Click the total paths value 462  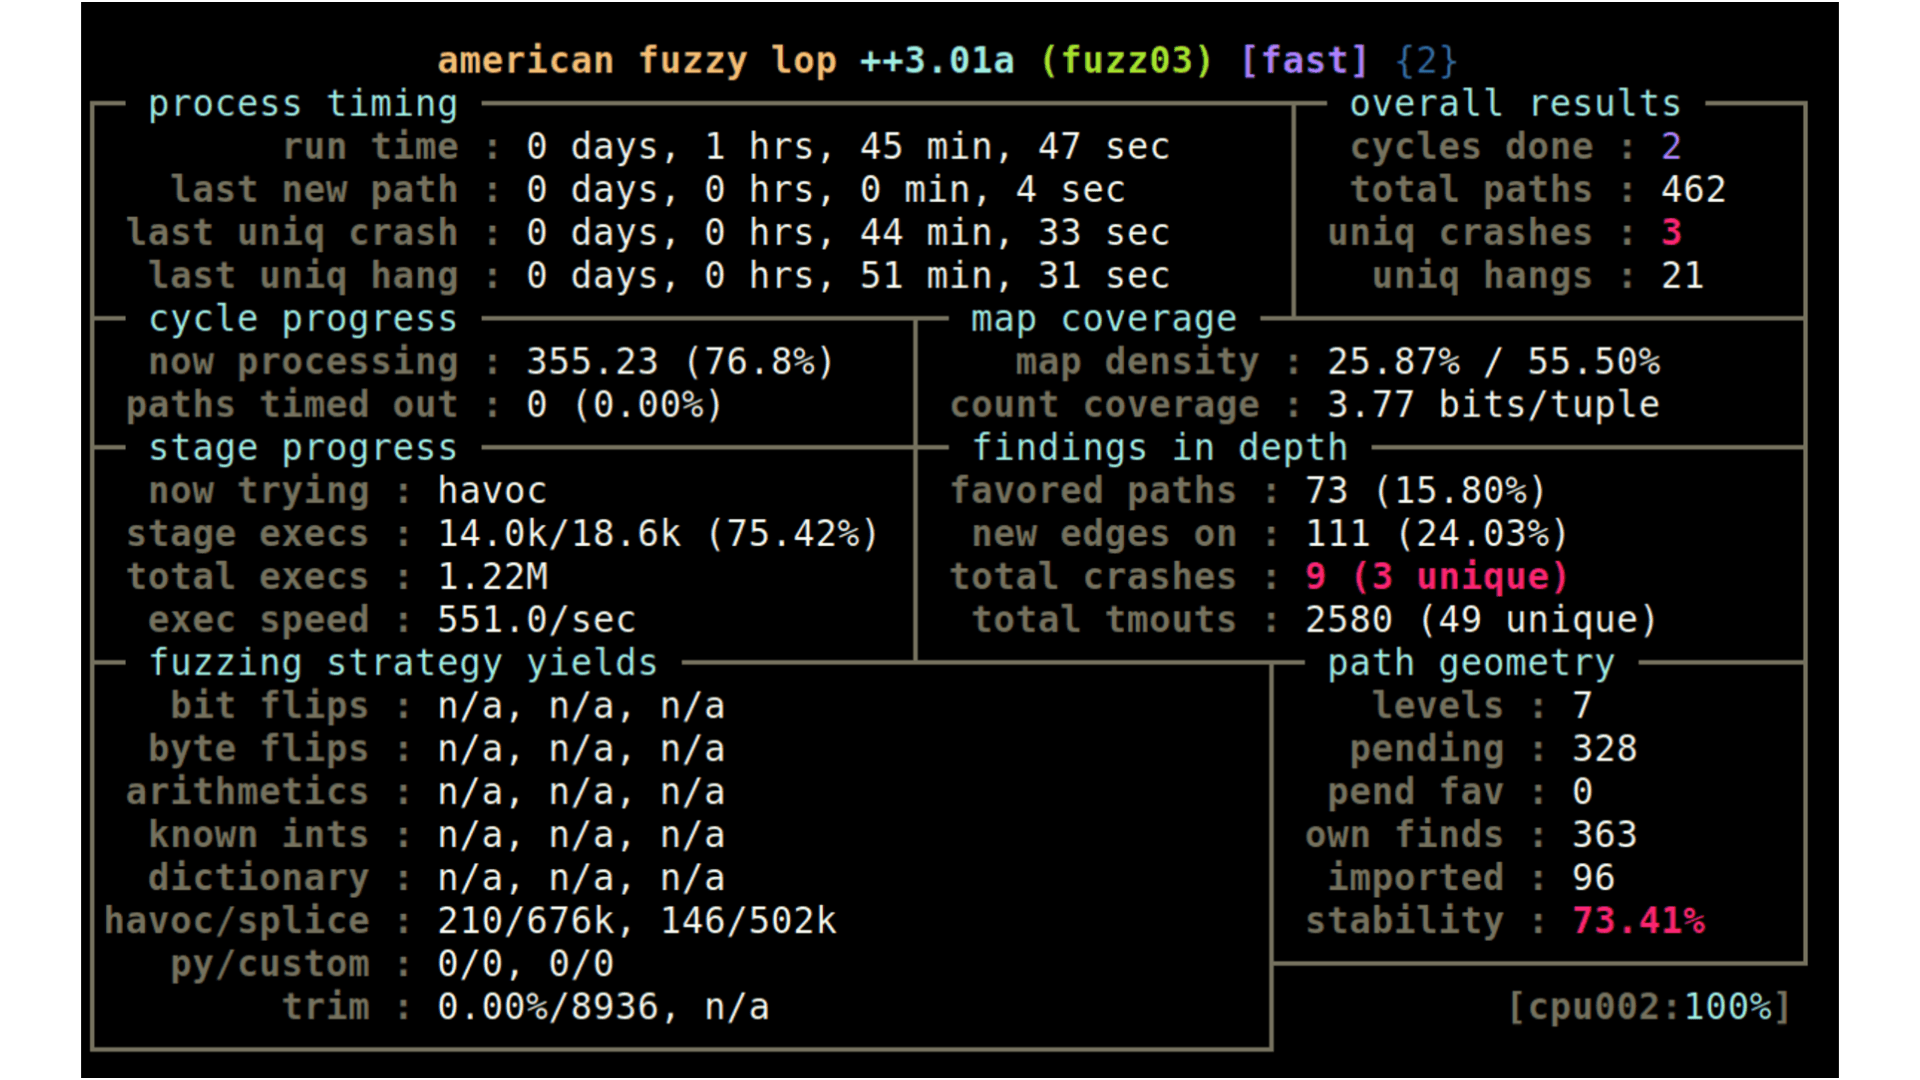[1693, 190]
